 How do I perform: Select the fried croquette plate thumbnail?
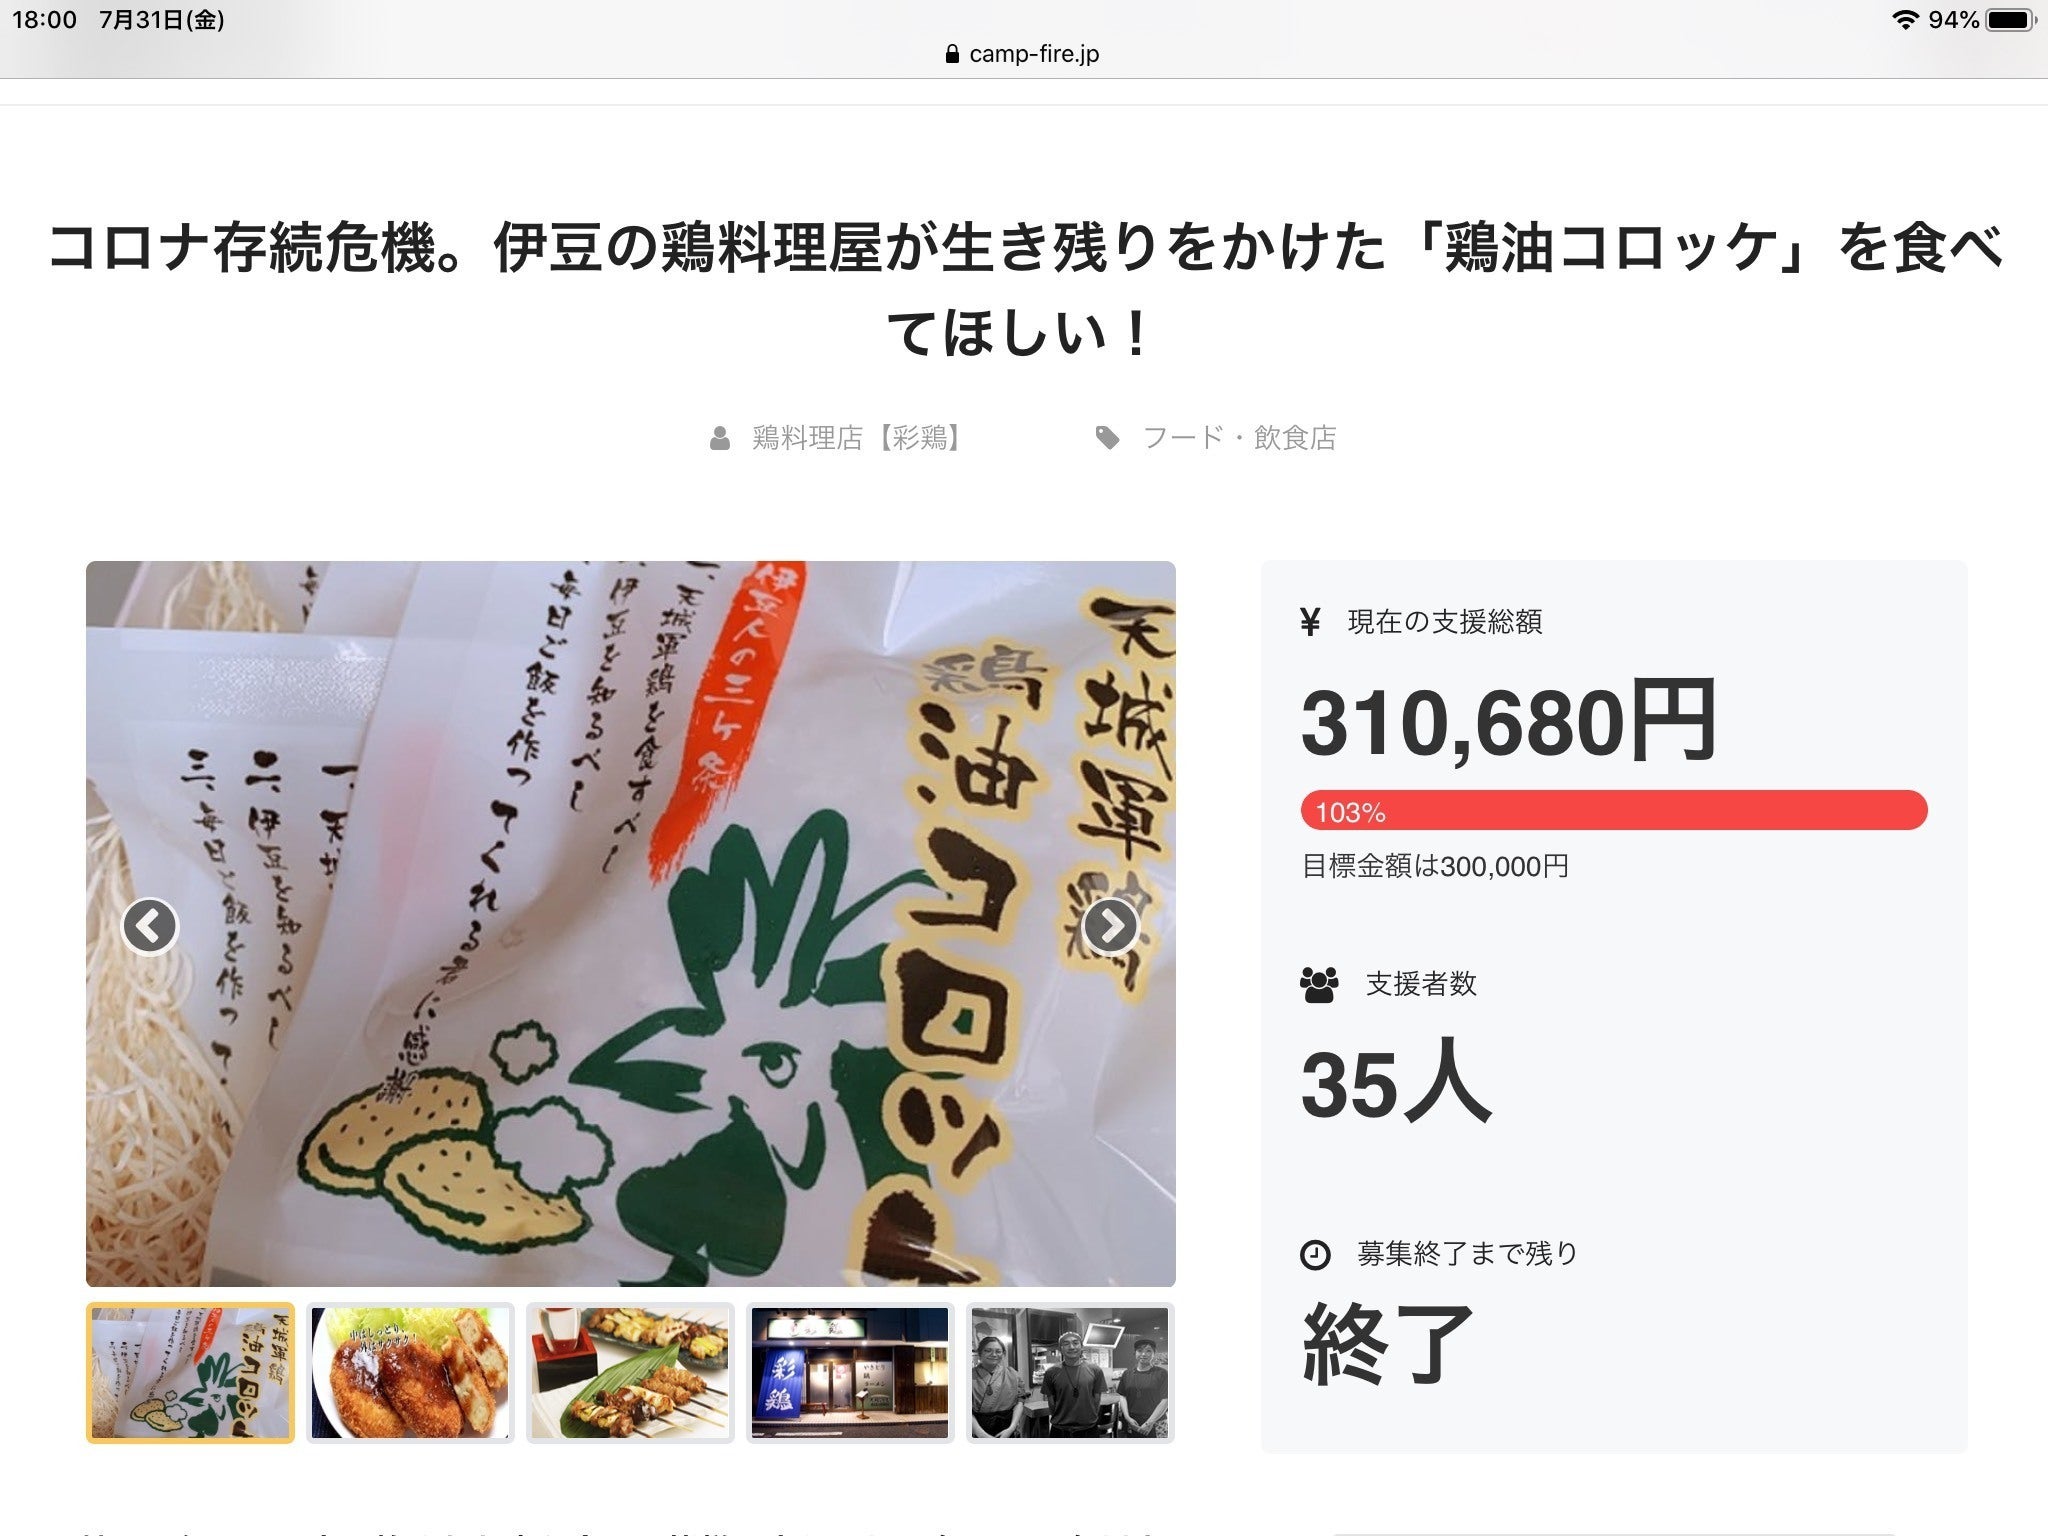(x=410, y=1372)
